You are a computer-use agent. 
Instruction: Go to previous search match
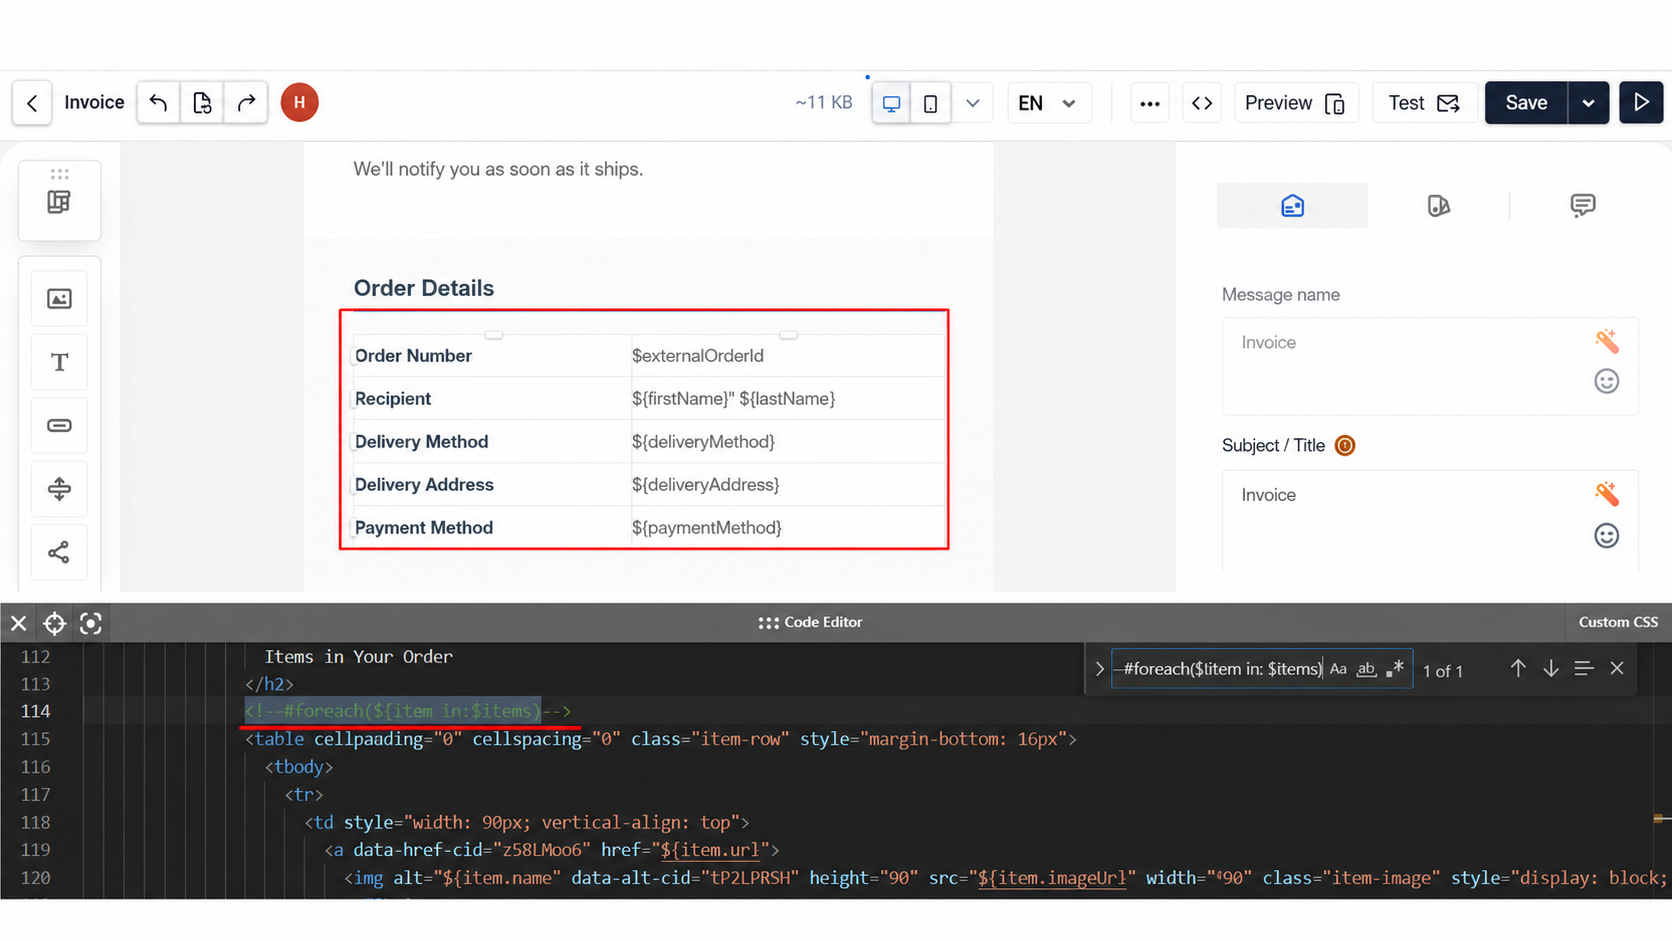click(x=1518, y=668)
